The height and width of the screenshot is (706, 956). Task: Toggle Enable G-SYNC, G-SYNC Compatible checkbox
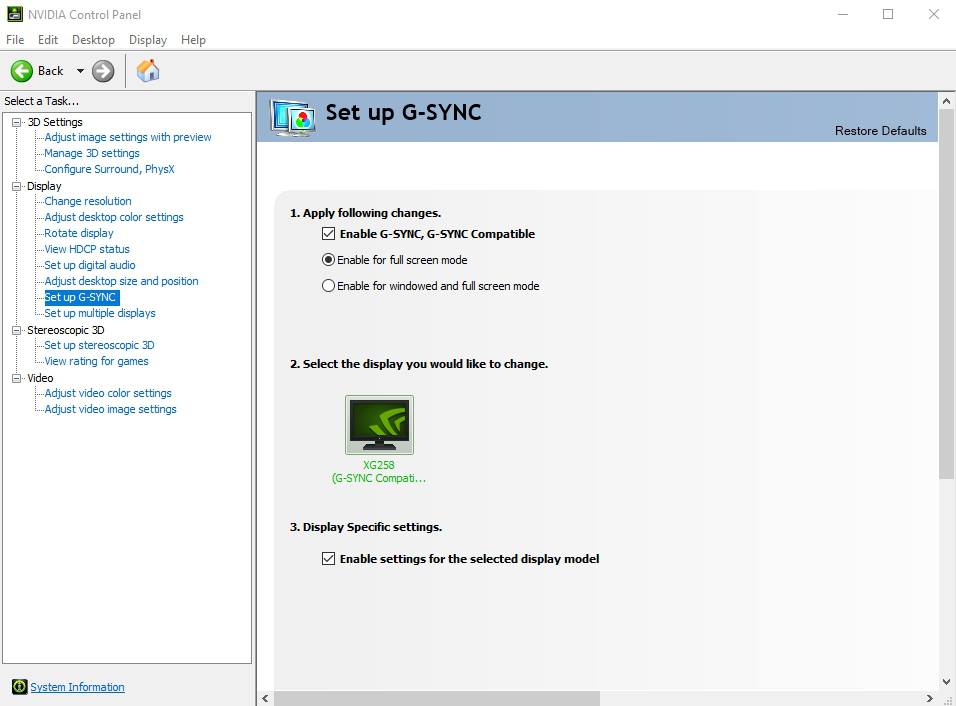click(x=328, y=234)
